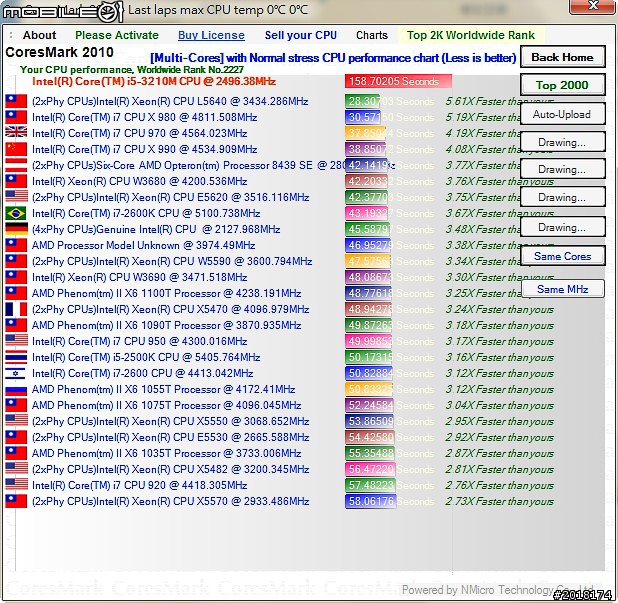618x603 pixels.
Task: Click the Same MHz button
Action: click(x=562, y=289)
